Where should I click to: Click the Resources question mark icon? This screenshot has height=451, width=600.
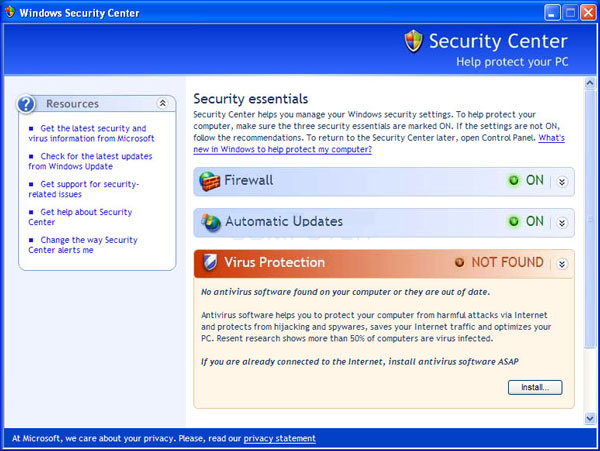[26, 104]
